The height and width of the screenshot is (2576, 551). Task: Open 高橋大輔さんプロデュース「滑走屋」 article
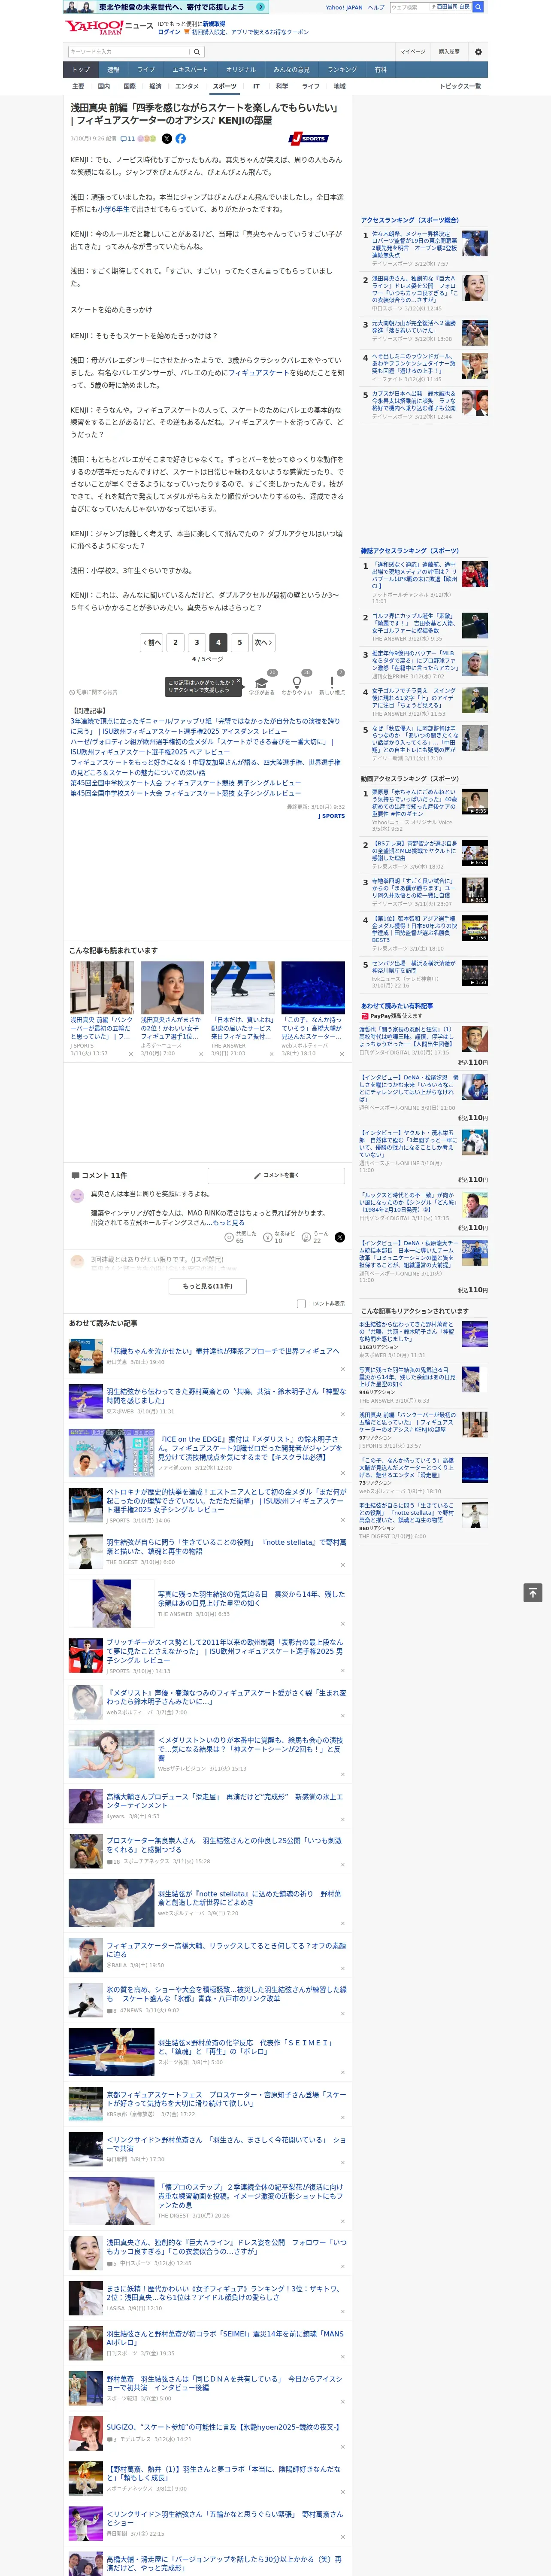pyautogui.click(x=225, y=1801)
